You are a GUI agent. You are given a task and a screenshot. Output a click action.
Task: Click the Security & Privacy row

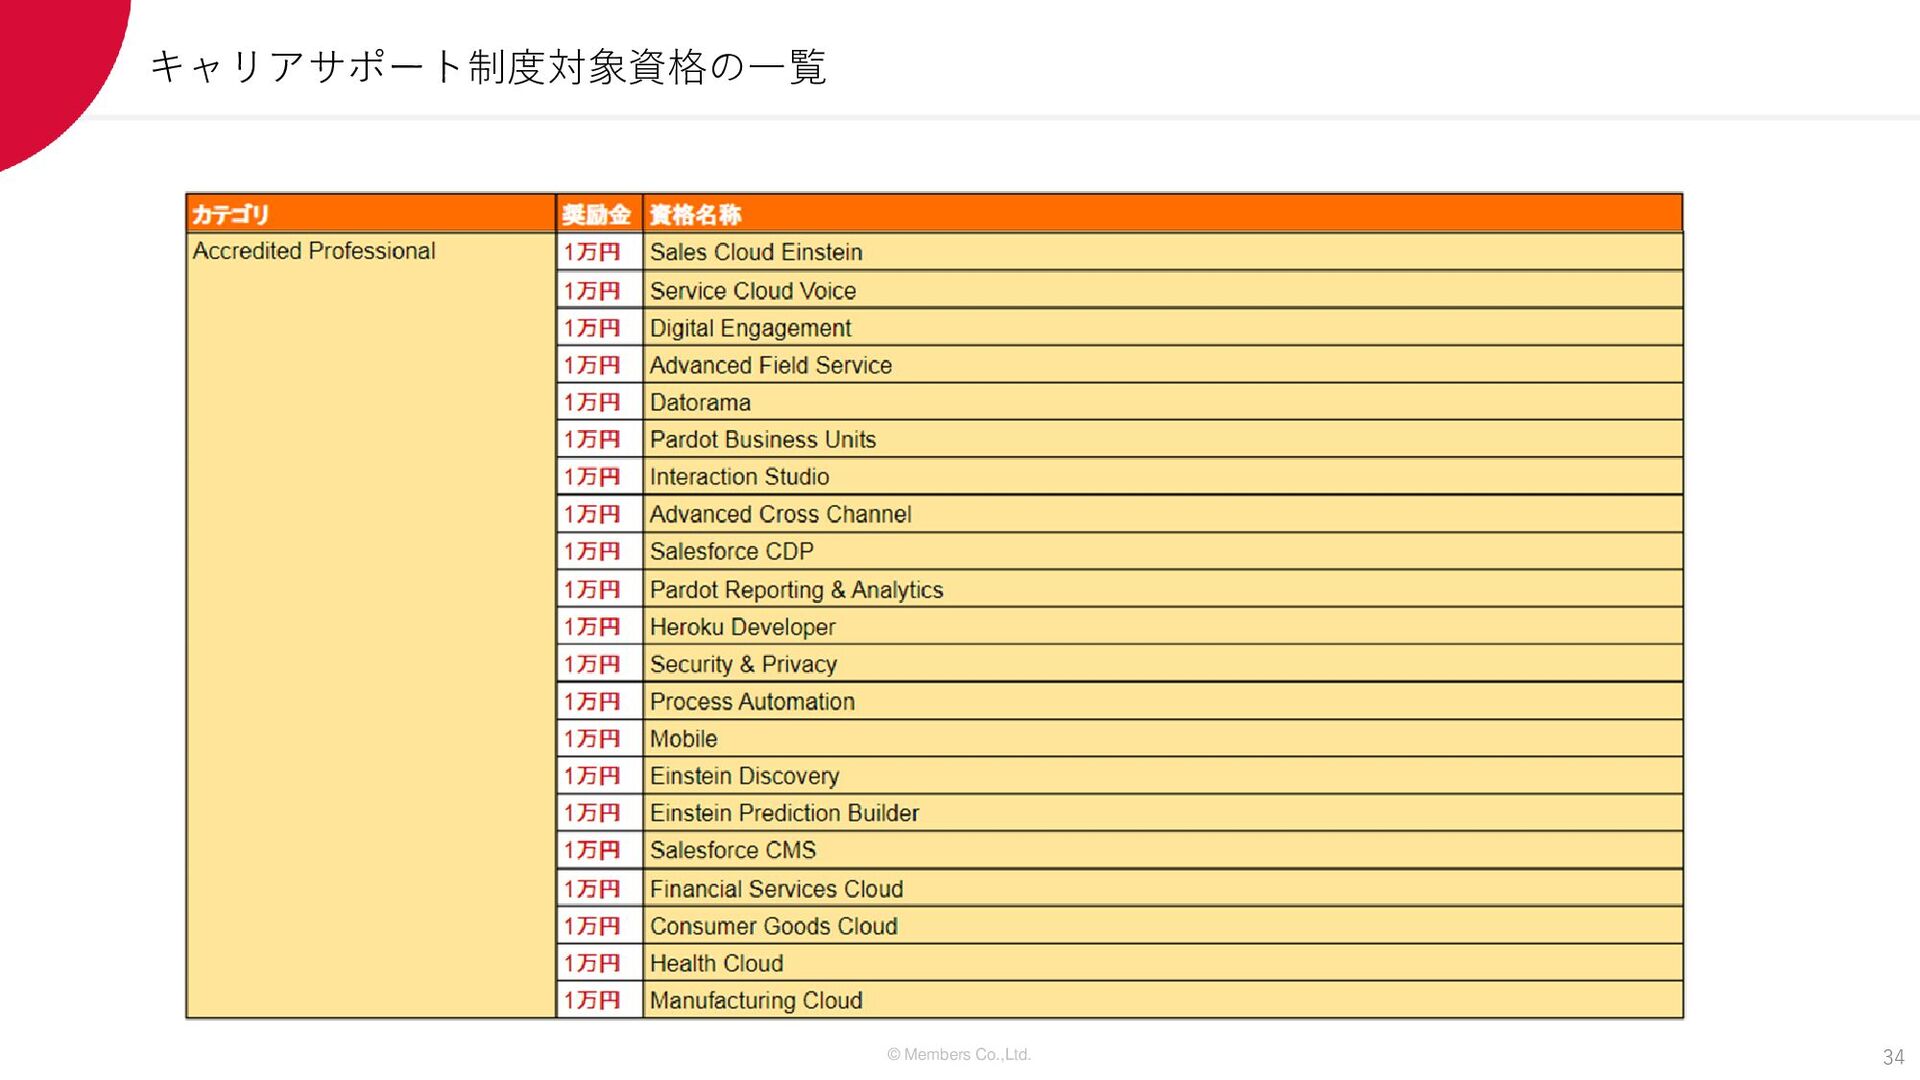1163,663
